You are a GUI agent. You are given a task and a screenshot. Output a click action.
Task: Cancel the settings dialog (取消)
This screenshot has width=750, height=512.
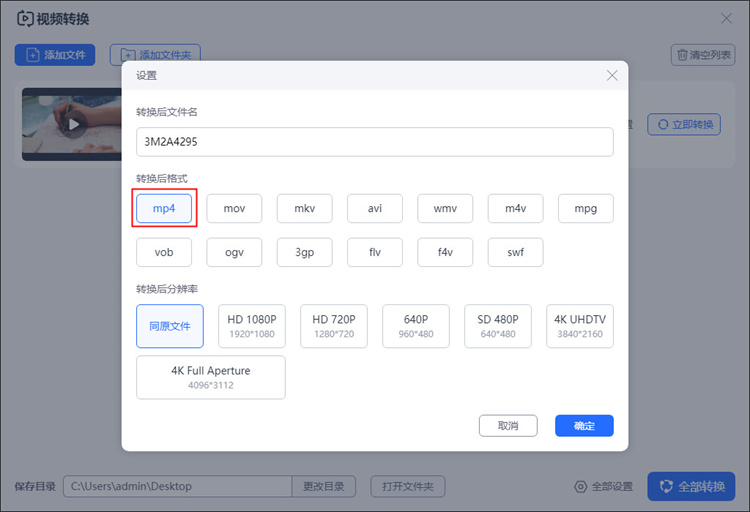508,425
